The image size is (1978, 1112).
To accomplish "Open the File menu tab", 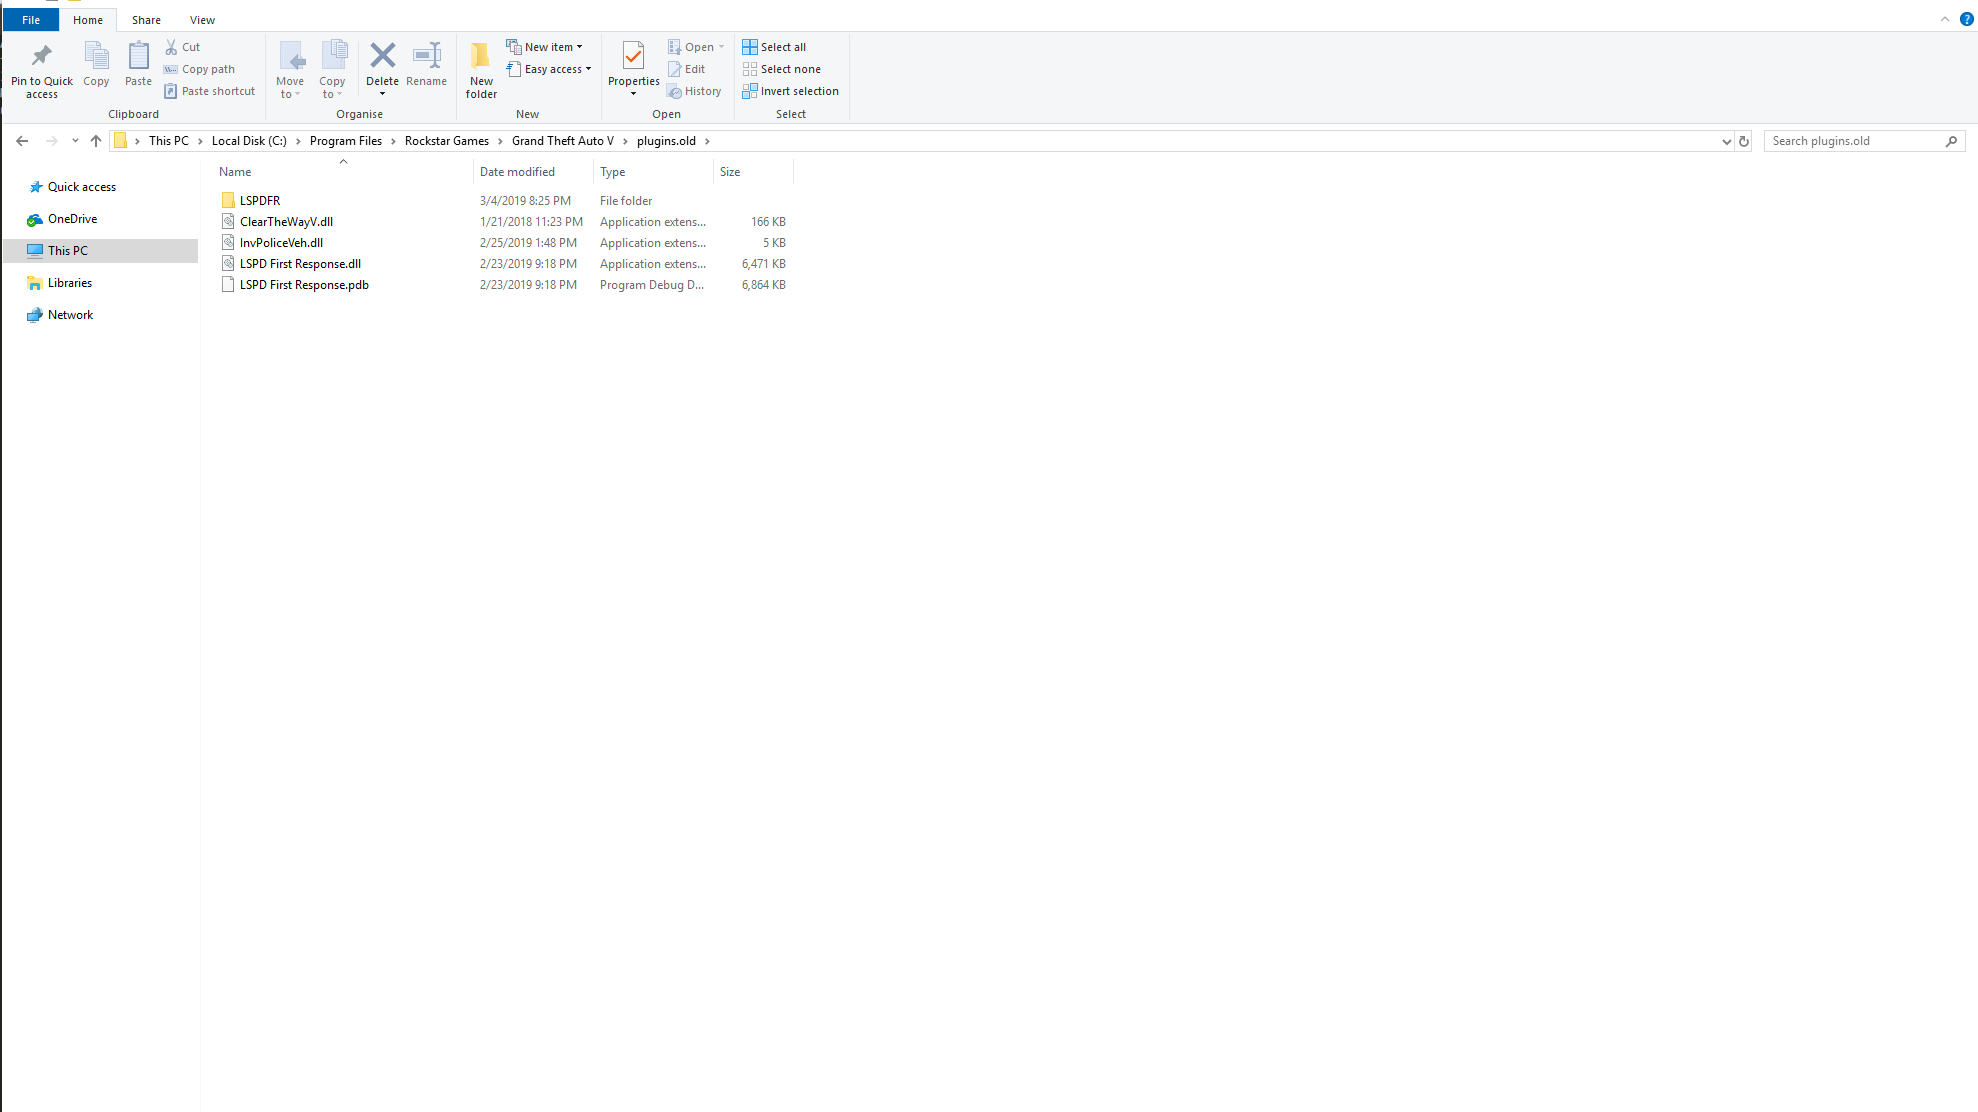I will [x=31, y=20].
